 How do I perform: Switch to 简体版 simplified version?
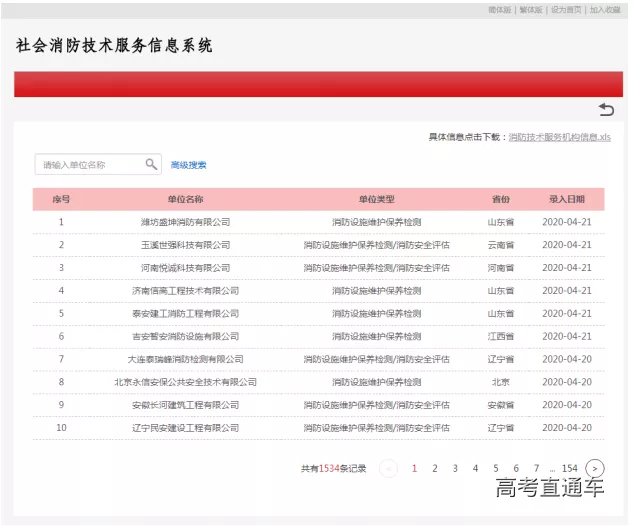500,9
